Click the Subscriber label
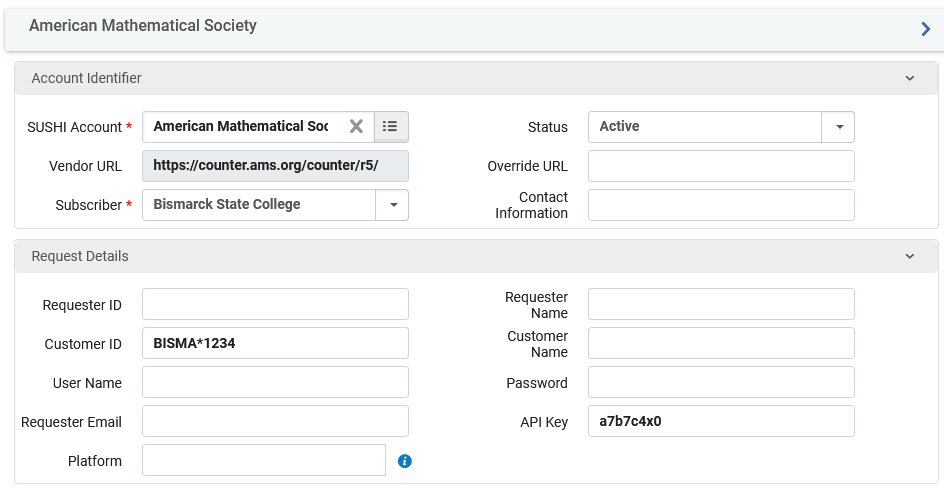Viewport: 944px width, 488px height. click(x=88, y=205)
